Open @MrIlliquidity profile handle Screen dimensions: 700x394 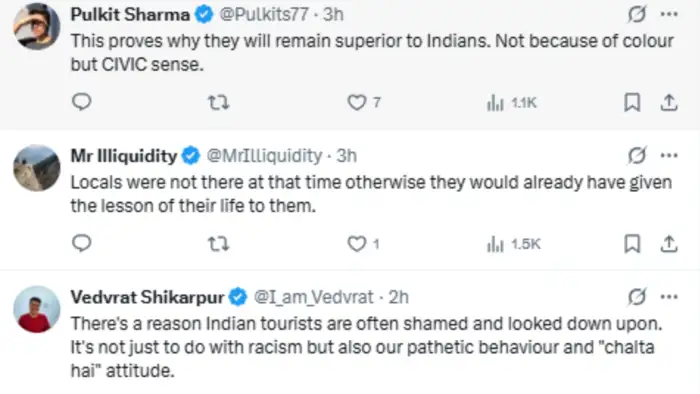(264, 156)
